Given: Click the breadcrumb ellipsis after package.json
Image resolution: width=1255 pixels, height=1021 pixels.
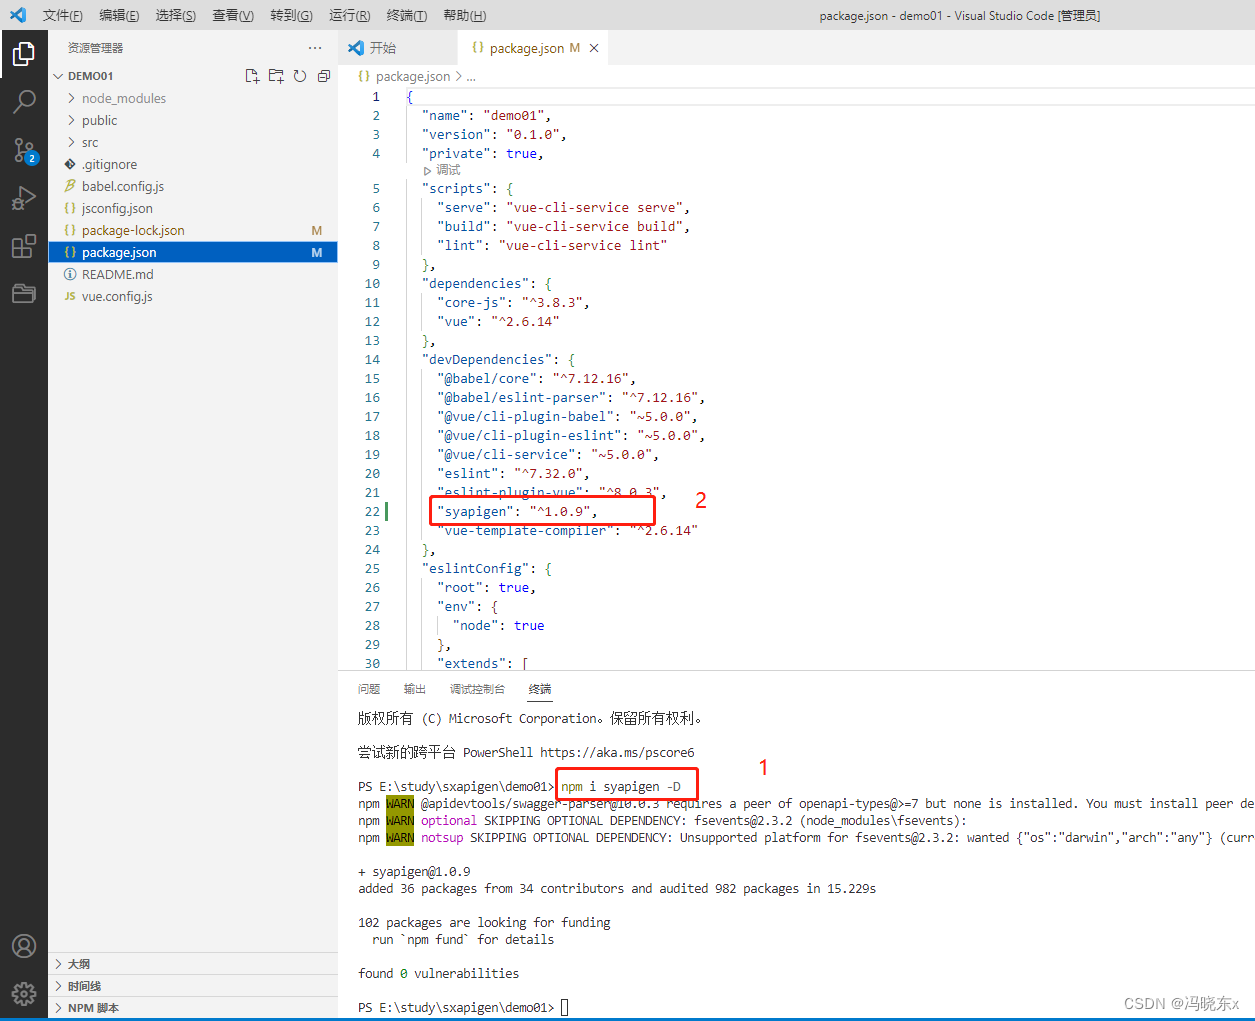Looking at the screenshot, I should pos(471,77).
